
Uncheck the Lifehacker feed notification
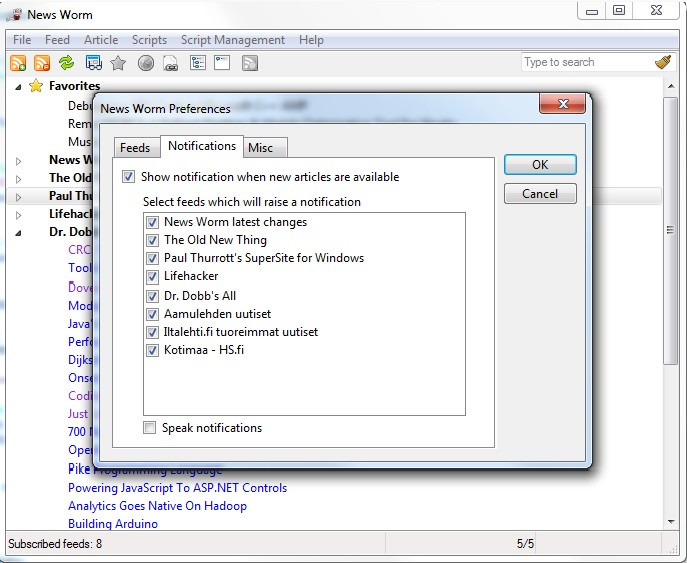tap(152, 276)
